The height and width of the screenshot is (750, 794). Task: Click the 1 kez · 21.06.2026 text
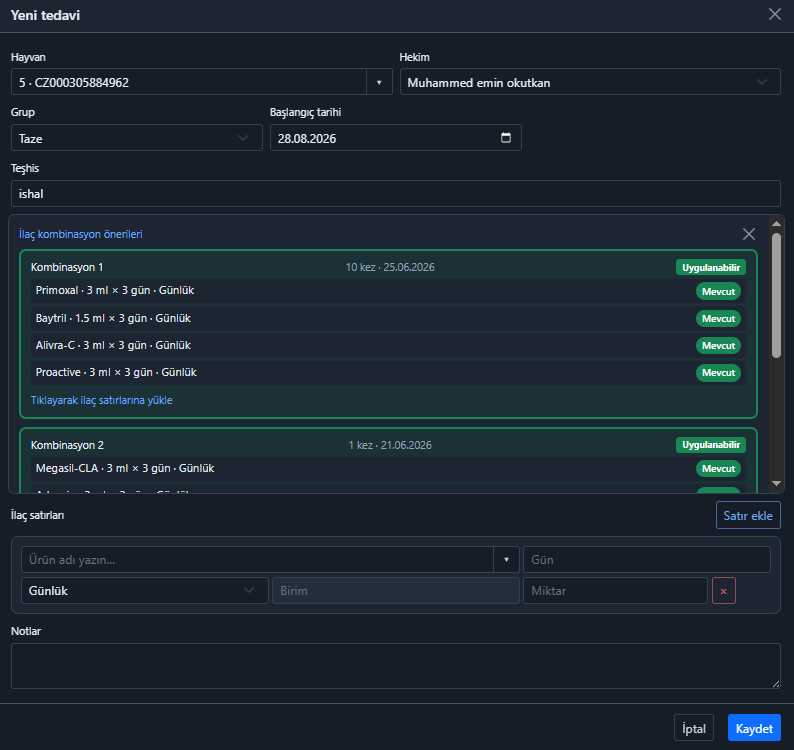point(390,445)
